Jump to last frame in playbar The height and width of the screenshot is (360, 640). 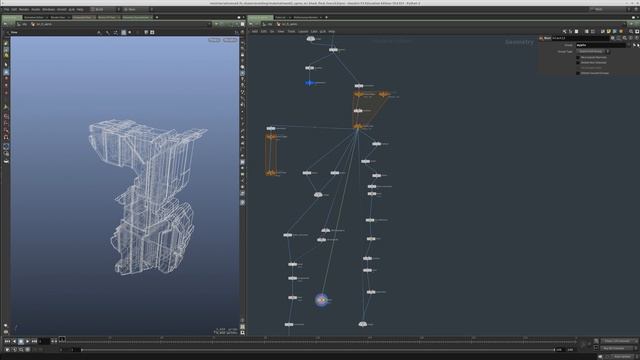coord(34,341)
